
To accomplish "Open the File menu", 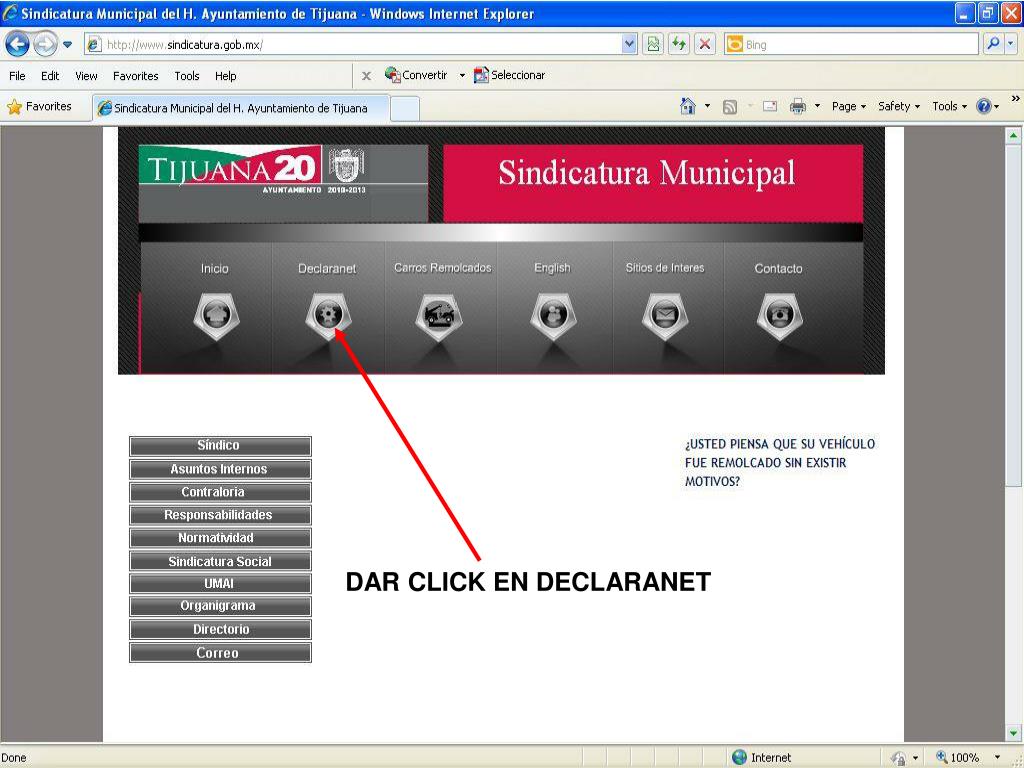I will pos(17,76).
